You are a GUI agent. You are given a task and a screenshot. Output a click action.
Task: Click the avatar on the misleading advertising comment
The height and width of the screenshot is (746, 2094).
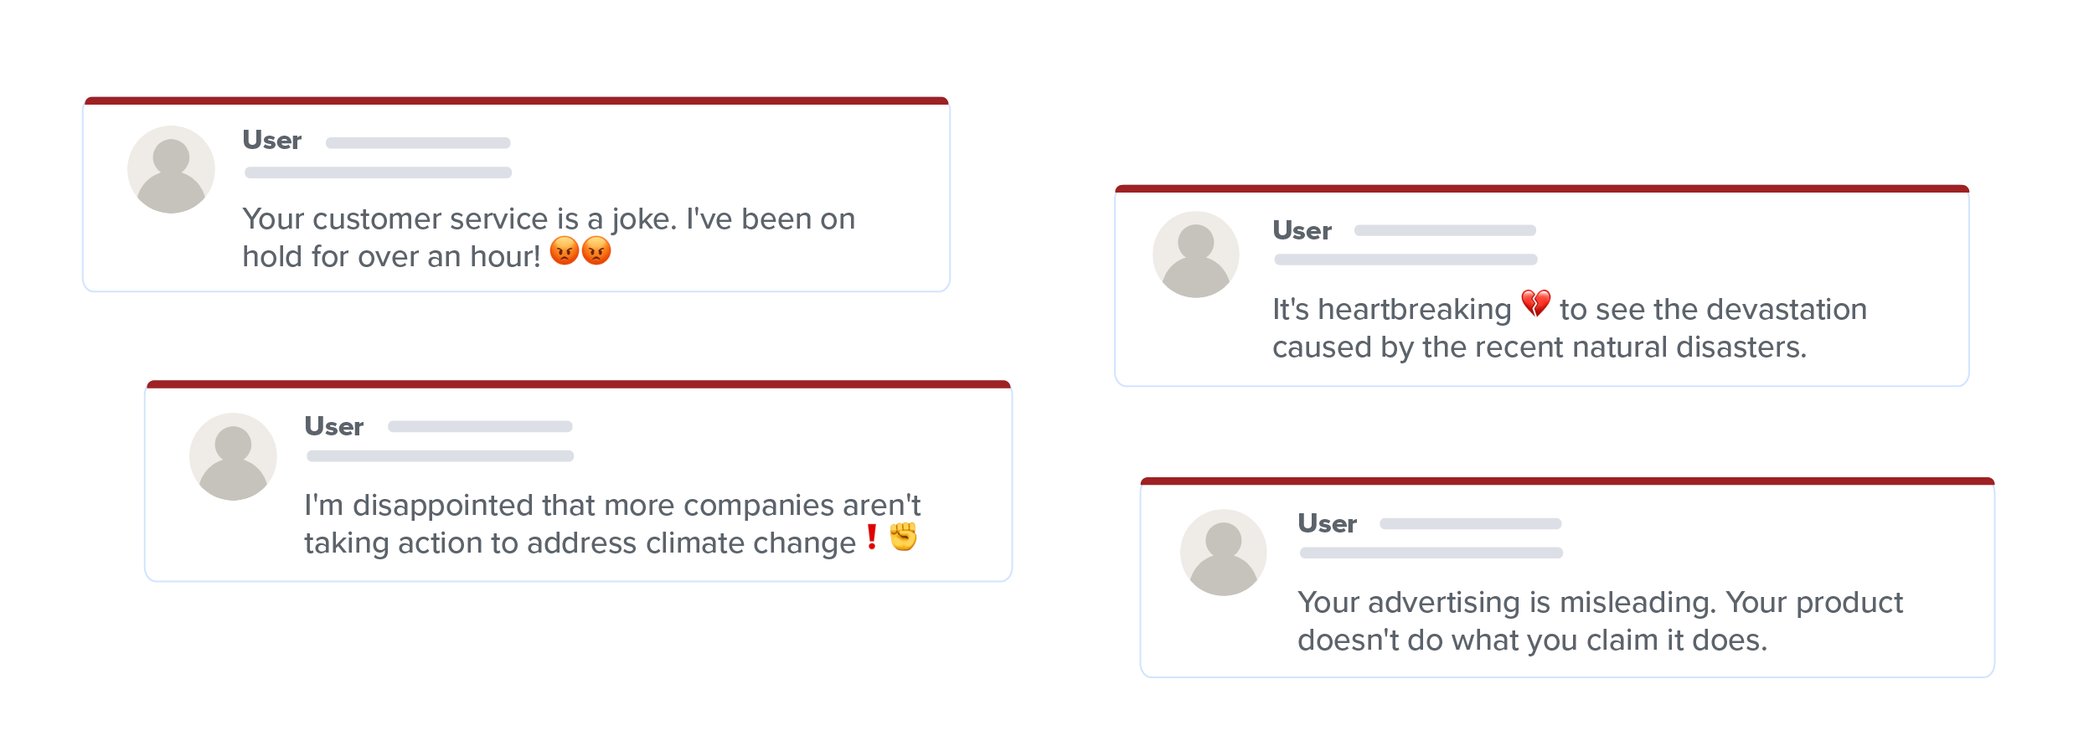[x=1223, y=552]
